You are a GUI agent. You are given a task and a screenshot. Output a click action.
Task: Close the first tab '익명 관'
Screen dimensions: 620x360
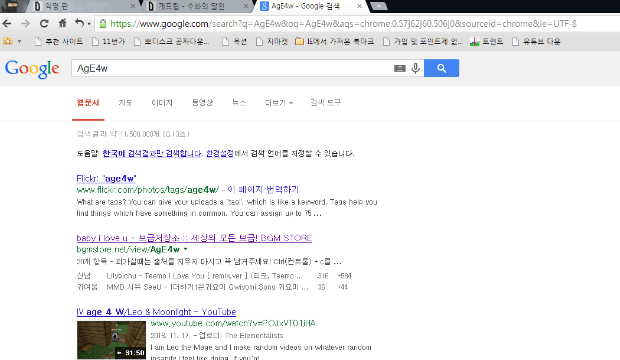pyautogui.click(x=132, y=6)
